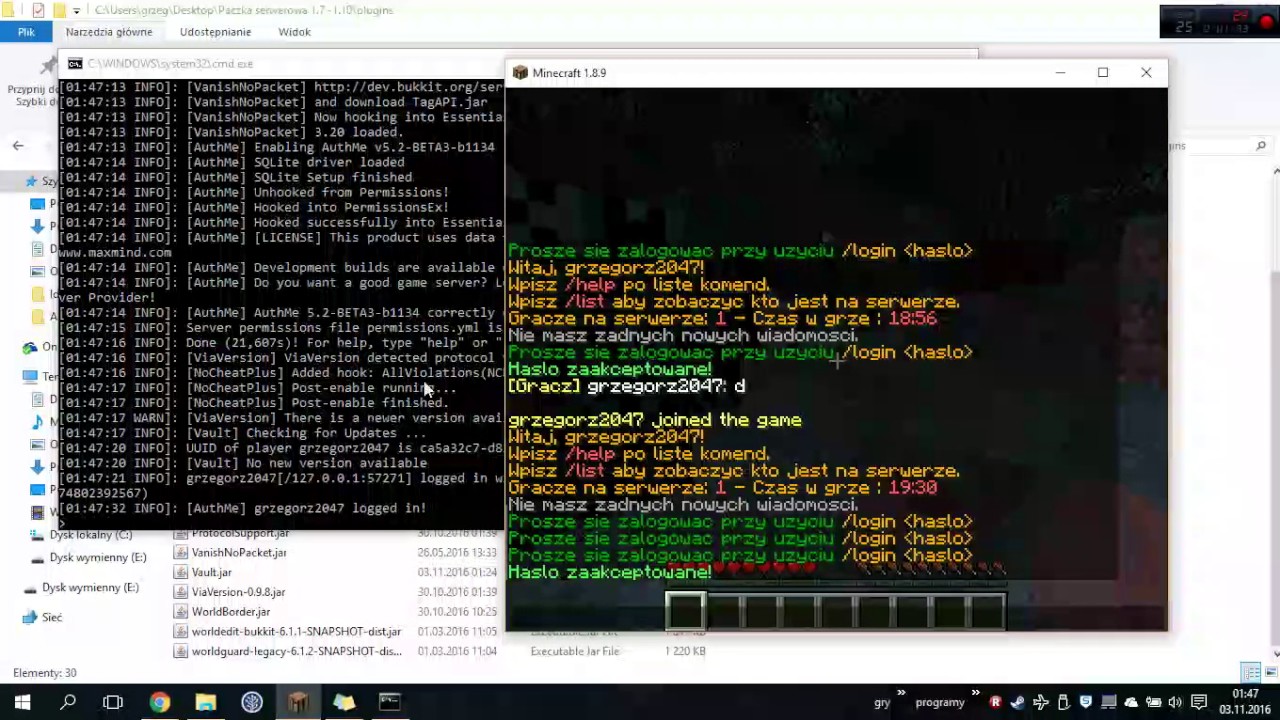Open Task View from the taskbar
The image size is (1280, 720).
coord(113,702)
